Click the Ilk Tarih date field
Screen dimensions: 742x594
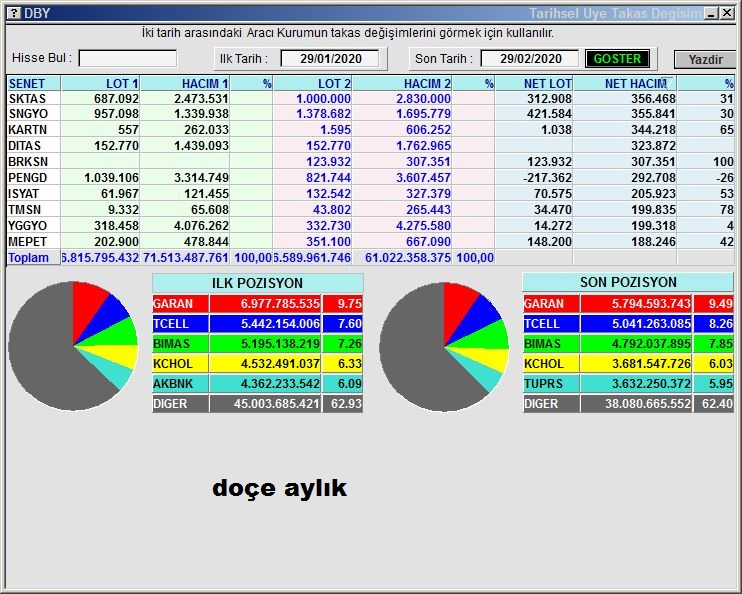tap(330, 59)
